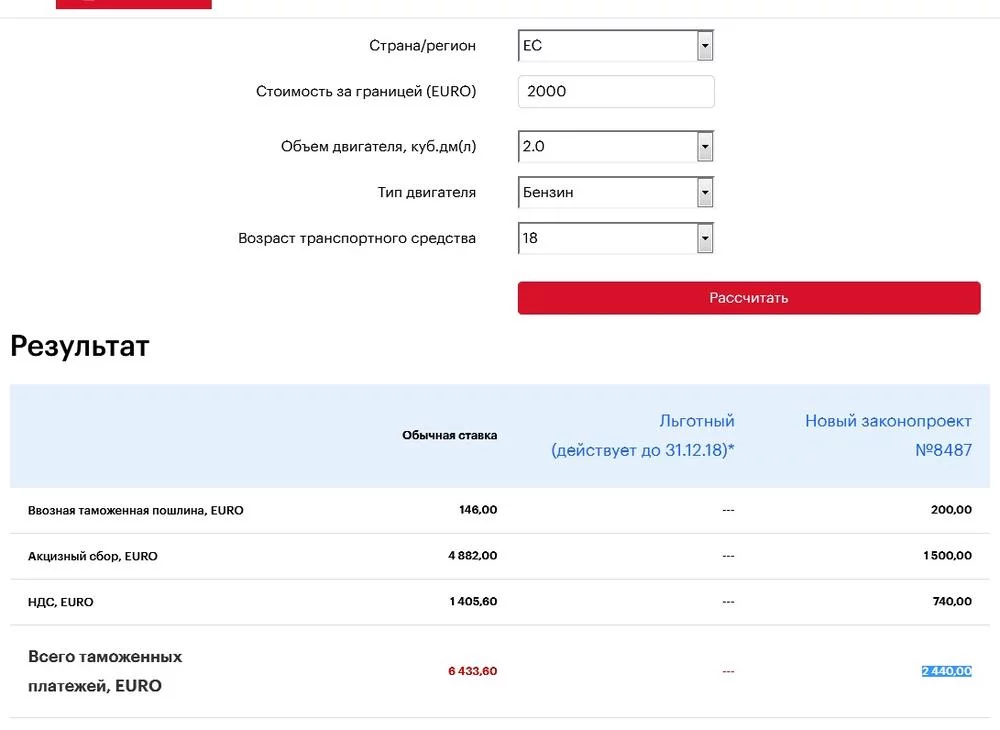Click the Льготный column header

click(x=642, y=436)
